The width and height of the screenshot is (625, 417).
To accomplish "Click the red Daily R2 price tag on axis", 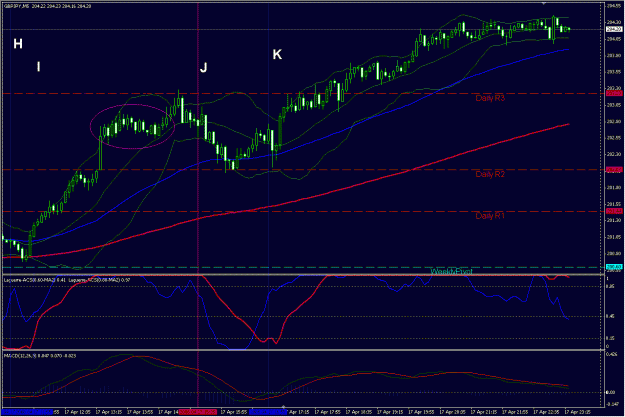I will pyautogui.click(x=614, y=170).
